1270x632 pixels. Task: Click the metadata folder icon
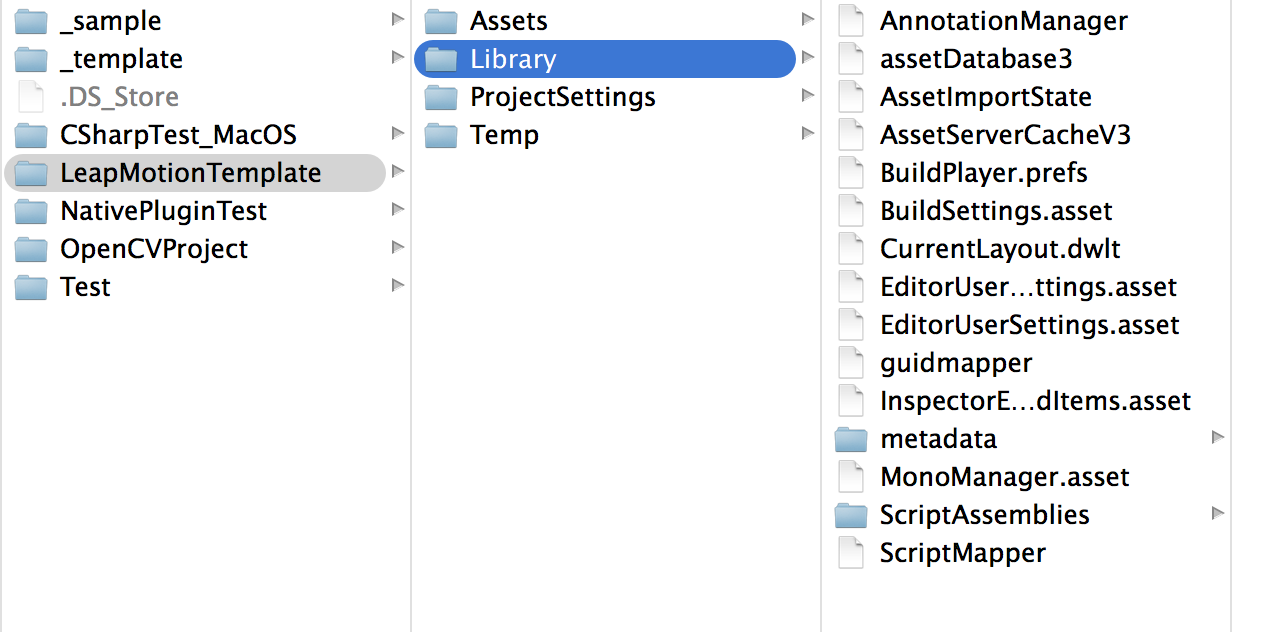click(851, 439)
